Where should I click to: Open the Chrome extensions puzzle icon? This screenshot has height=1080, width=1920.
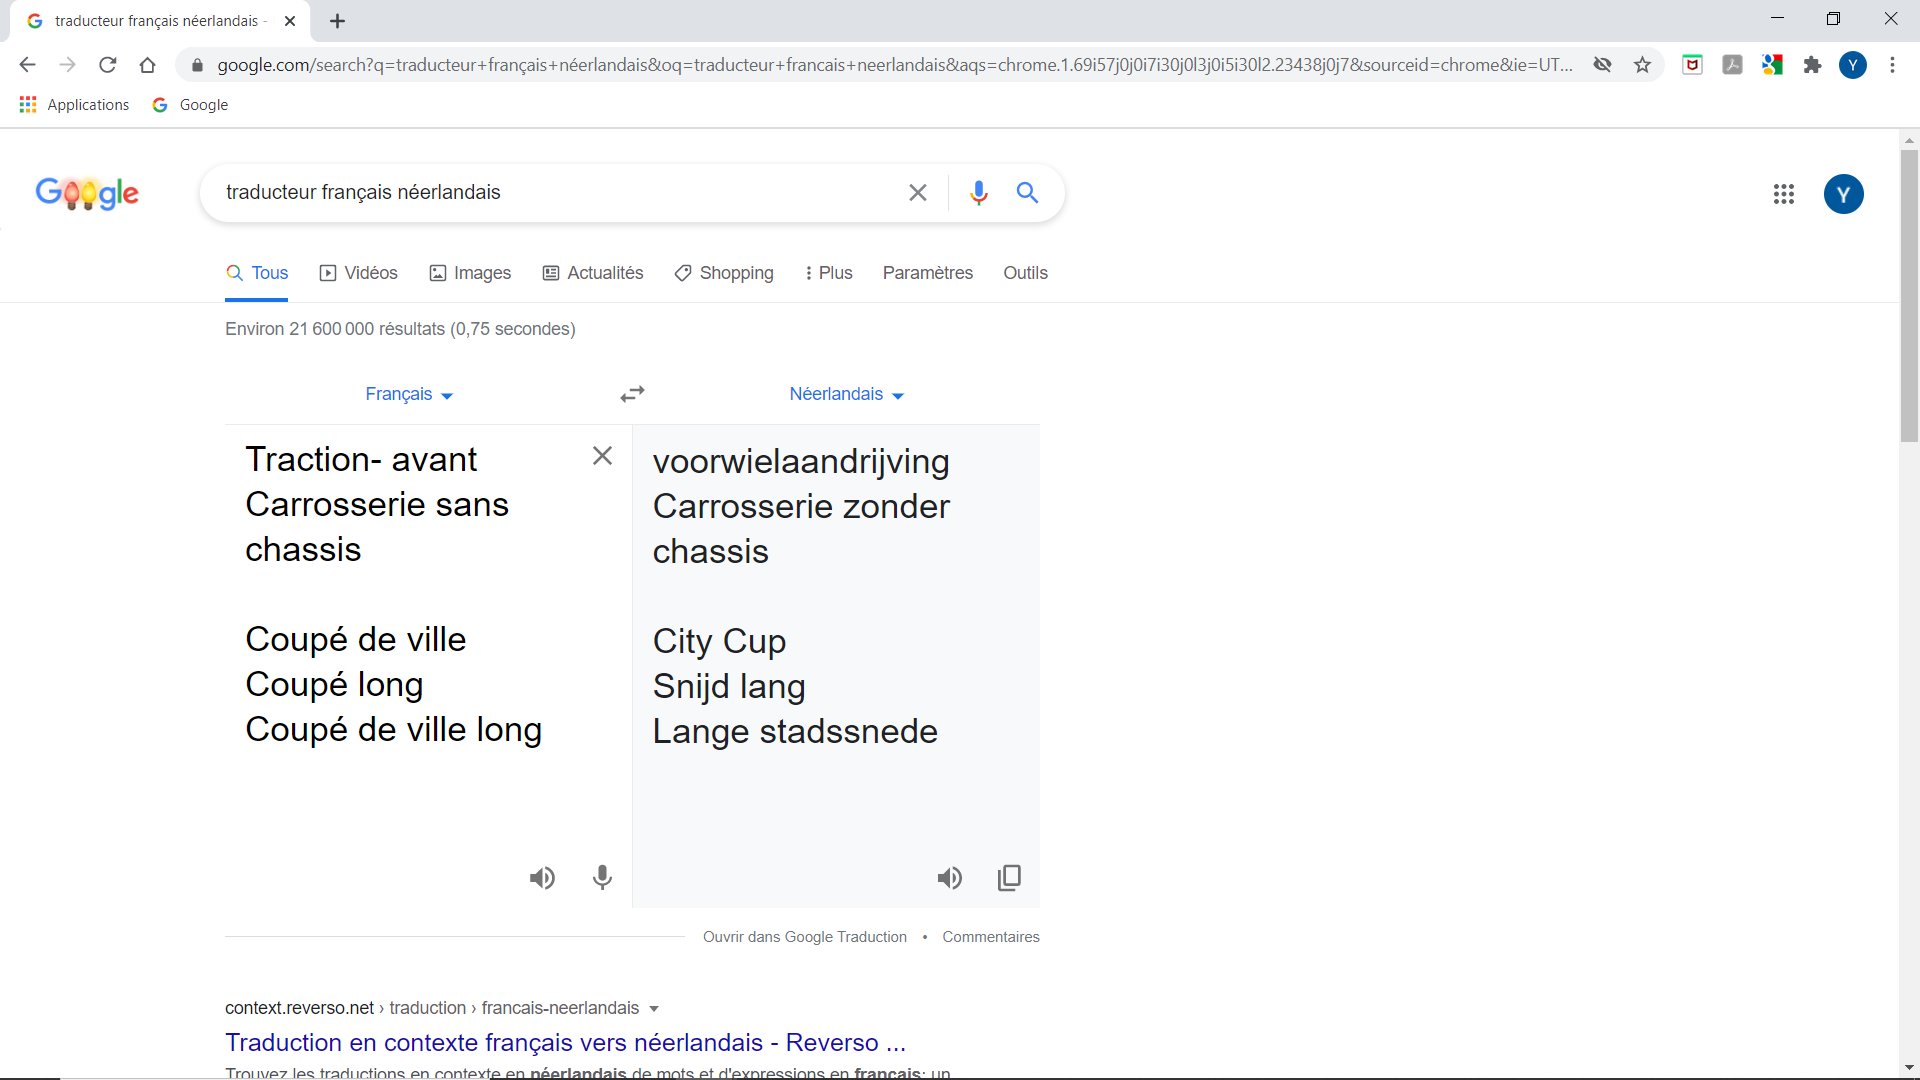coord(1812,65)
